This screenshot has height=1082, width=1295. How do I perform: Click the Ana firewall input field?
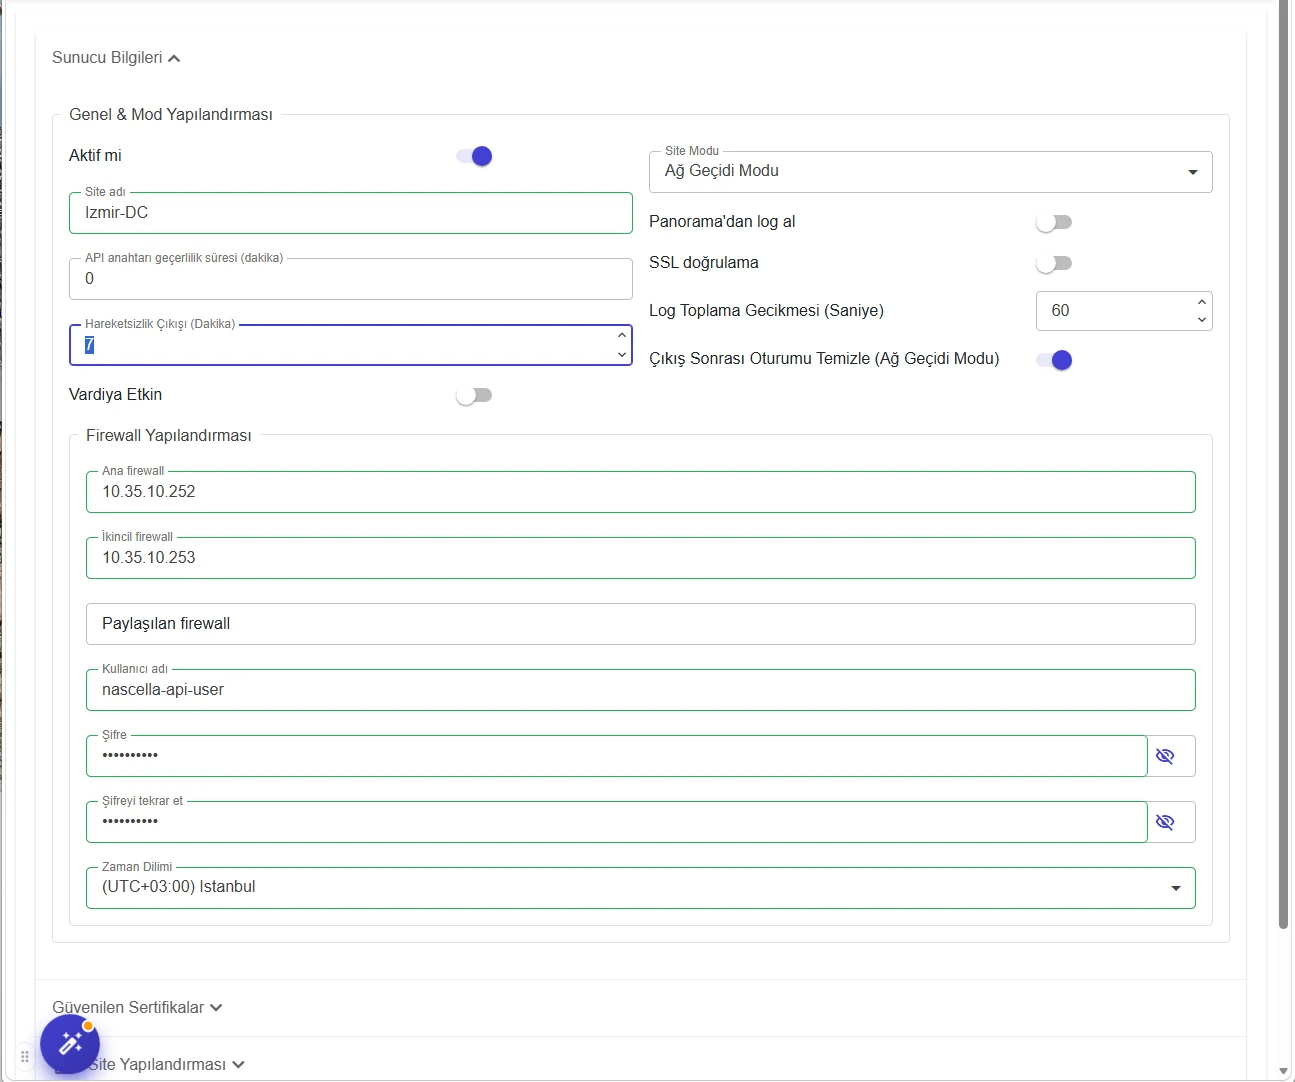point(641,492)
